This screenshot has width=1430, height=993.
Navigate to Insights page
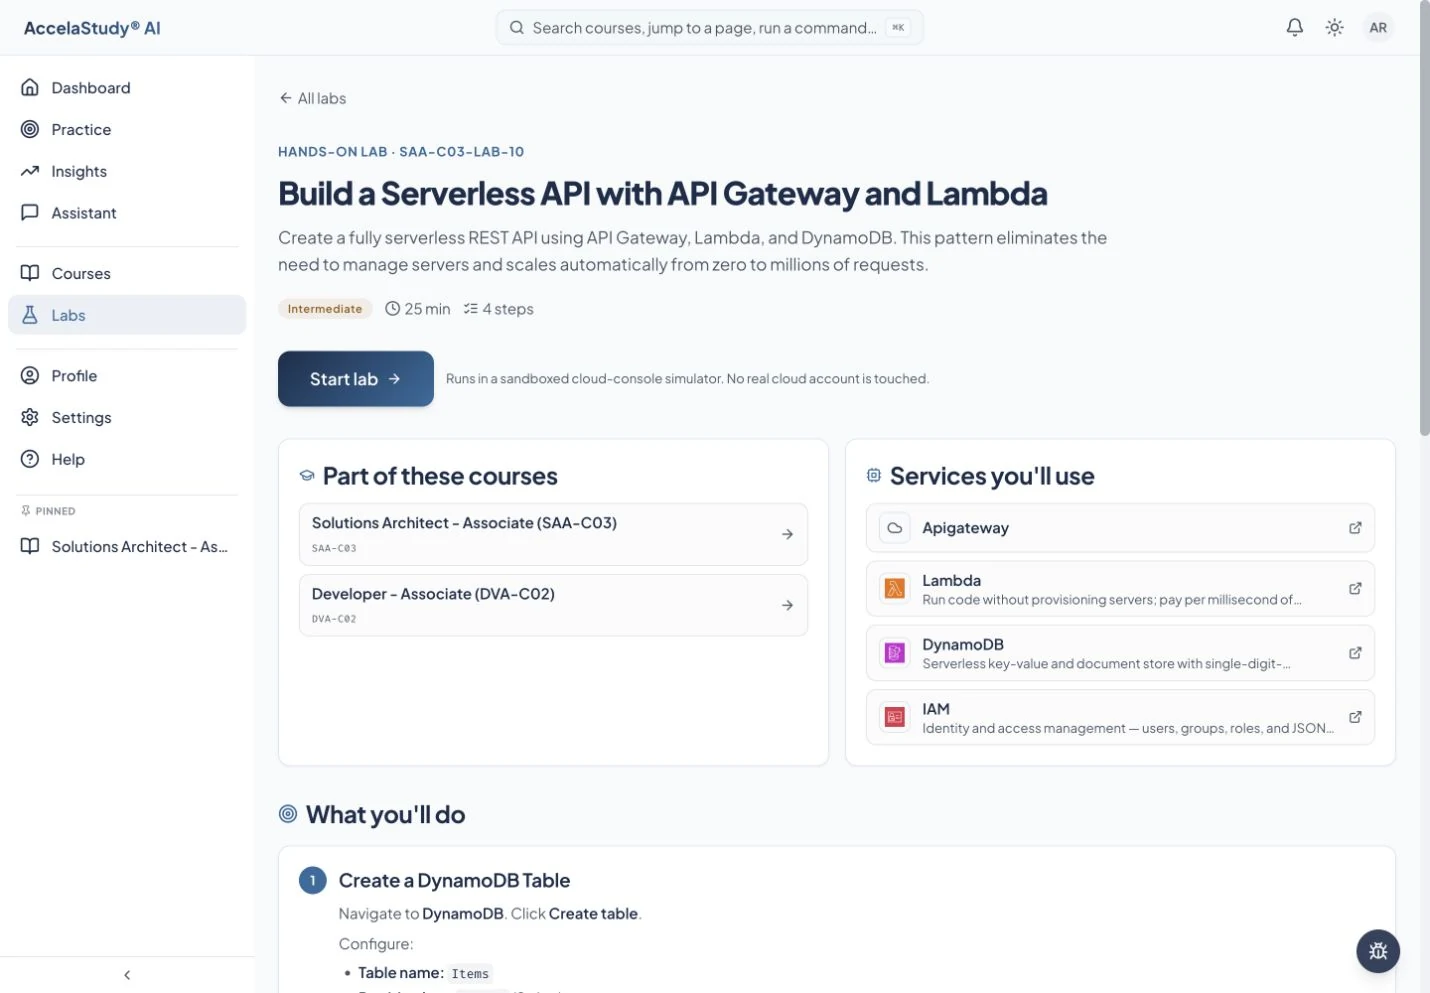pyautogui.click(x=127, y=172)
